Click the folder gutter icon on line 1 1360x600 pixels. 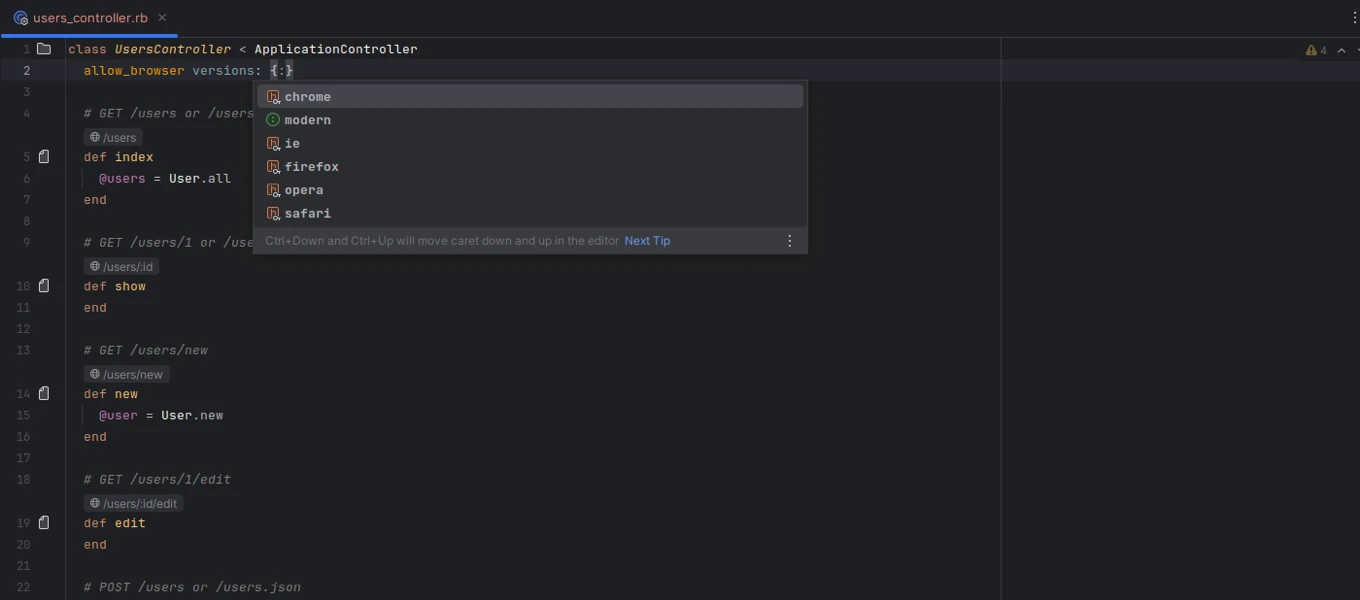pyautogui.click(x=44, y=49)
